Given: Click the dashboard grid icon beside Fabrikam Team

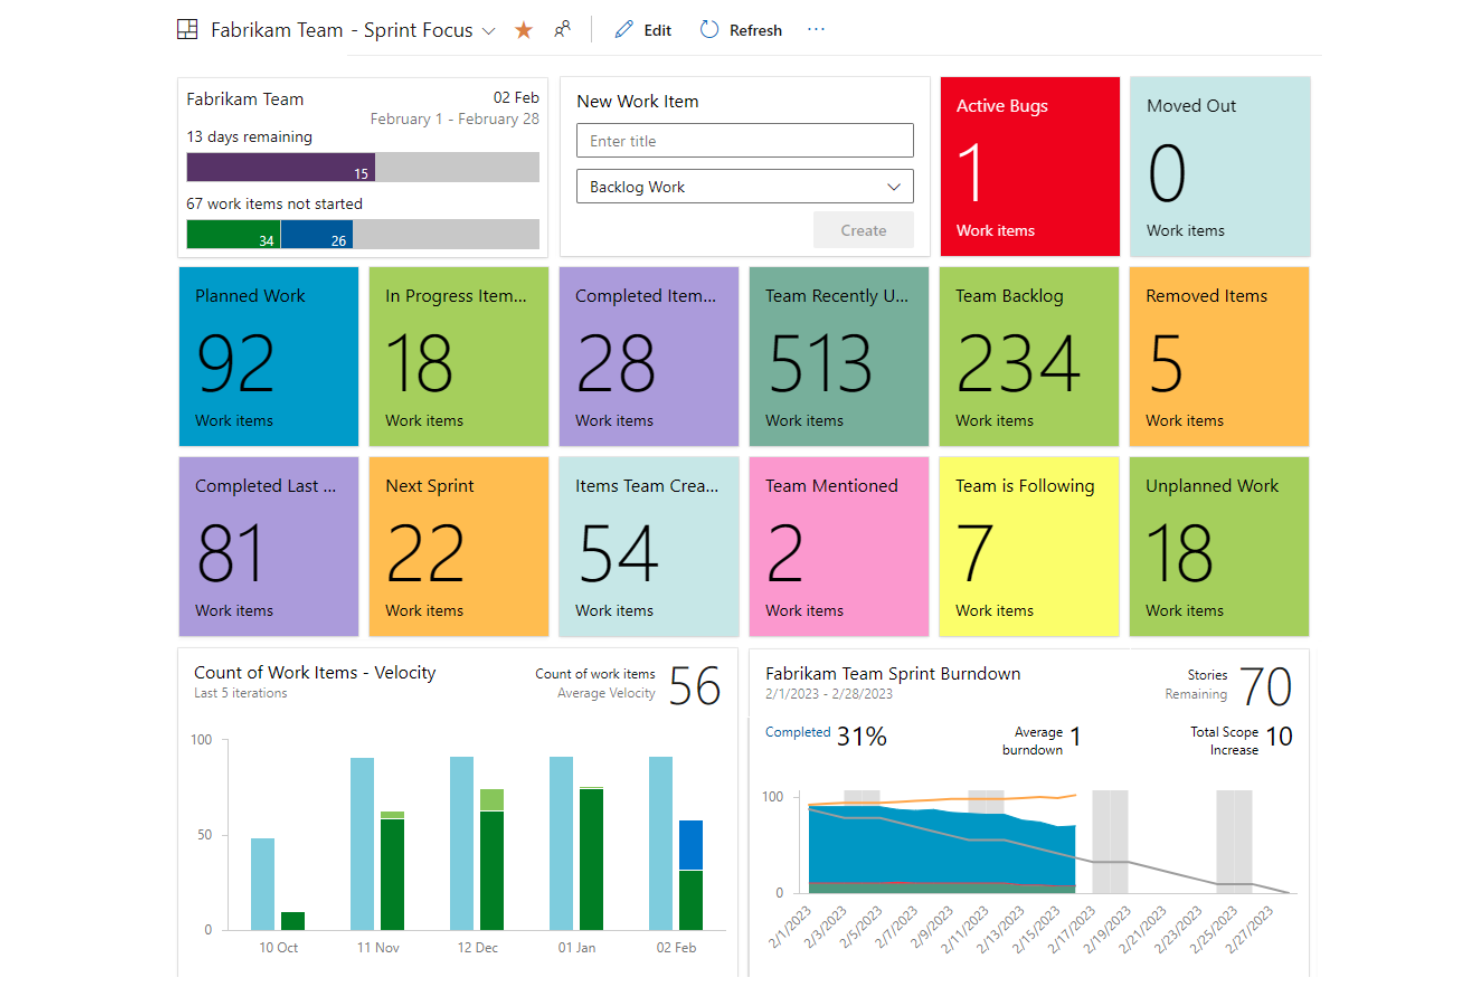Looking at the screenshot, I should 187,30.
